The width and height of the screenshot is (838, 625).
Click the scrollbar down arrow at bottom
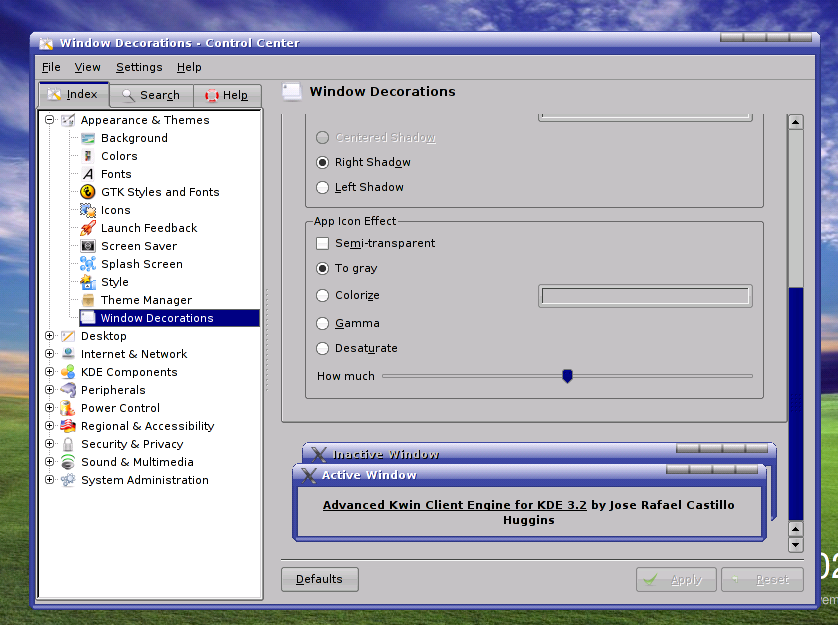tap(796, 545)
